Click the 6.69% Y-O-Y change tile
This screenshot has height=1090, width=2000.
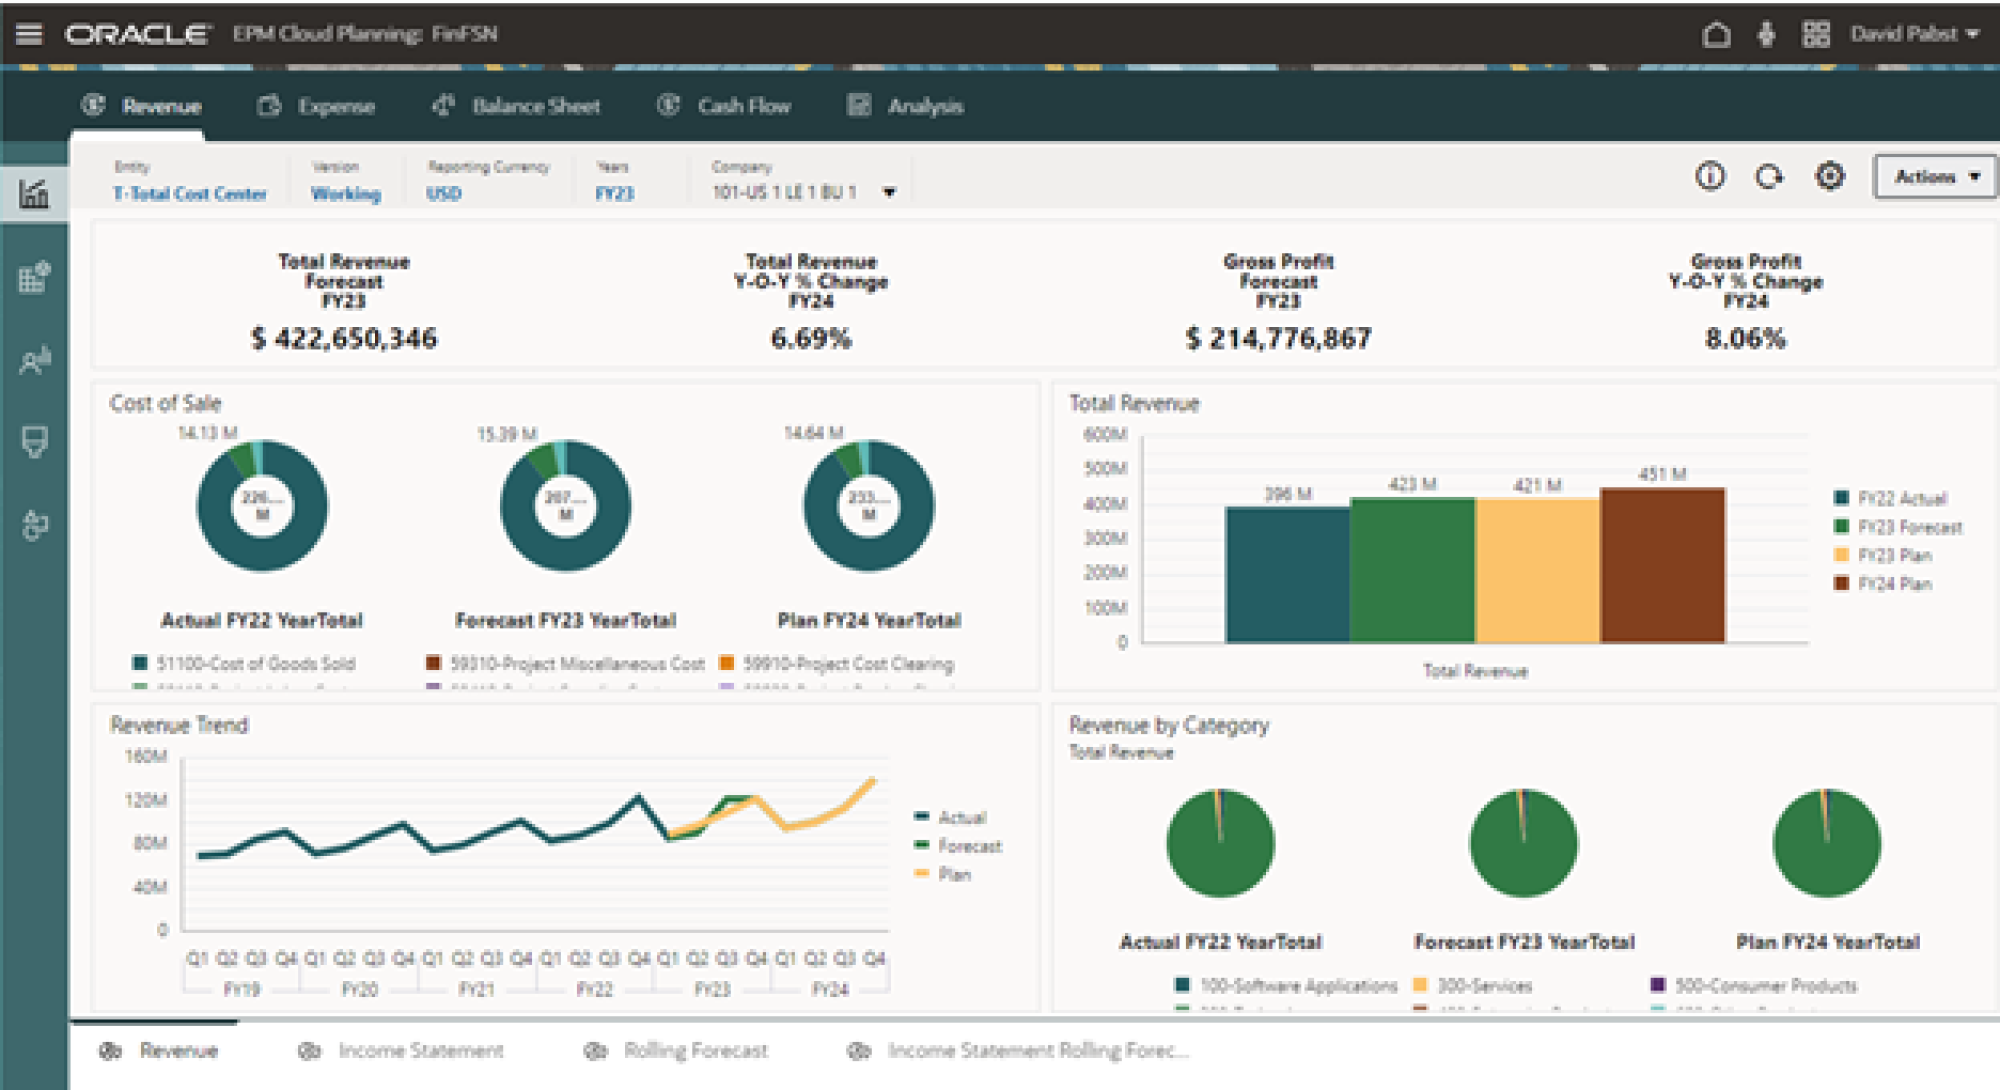click(811, 339)
